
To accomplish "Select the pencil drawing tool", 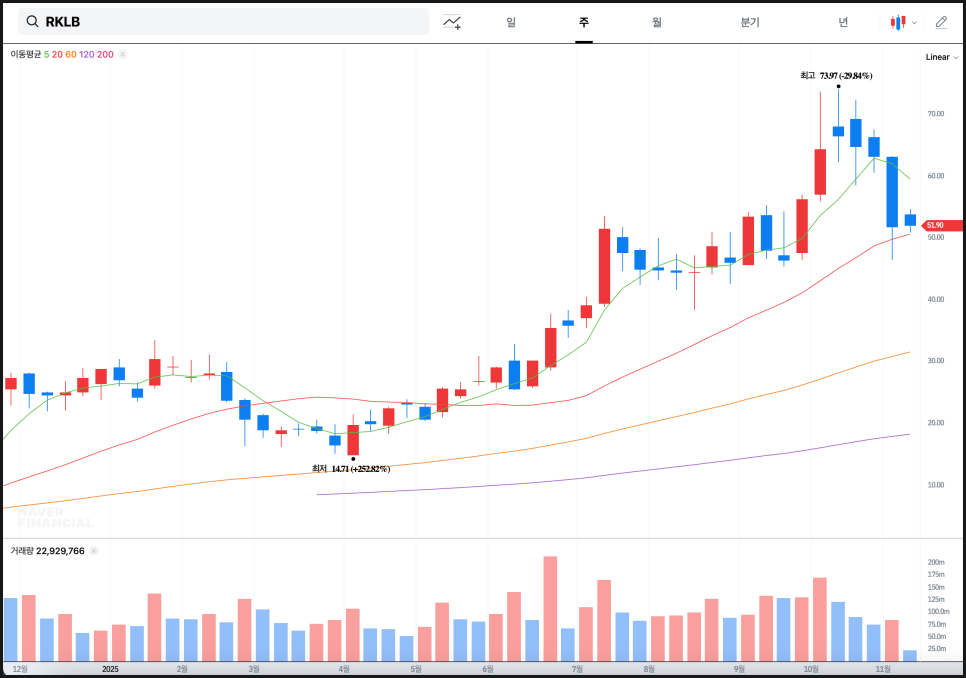I will [x=941, y=22].
